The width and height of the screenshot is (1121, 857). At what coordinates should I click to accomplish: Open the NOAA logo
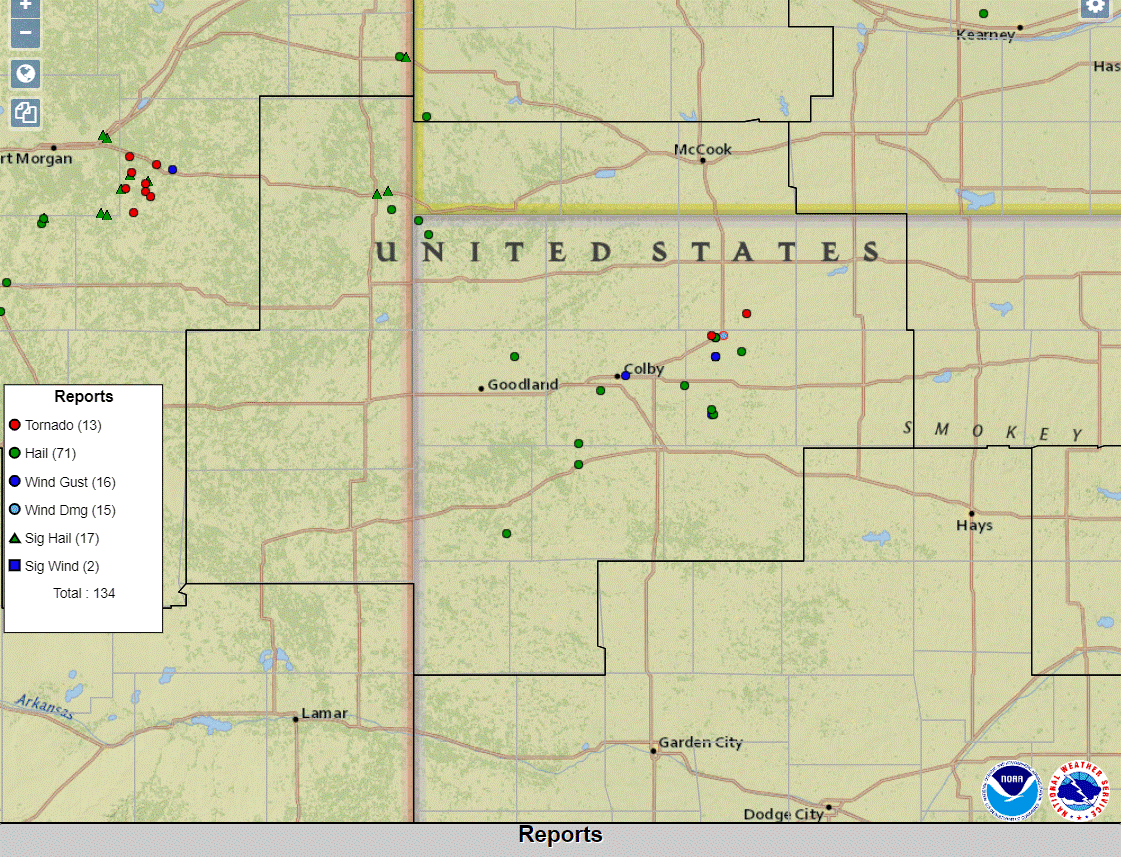click(1011, 790)
